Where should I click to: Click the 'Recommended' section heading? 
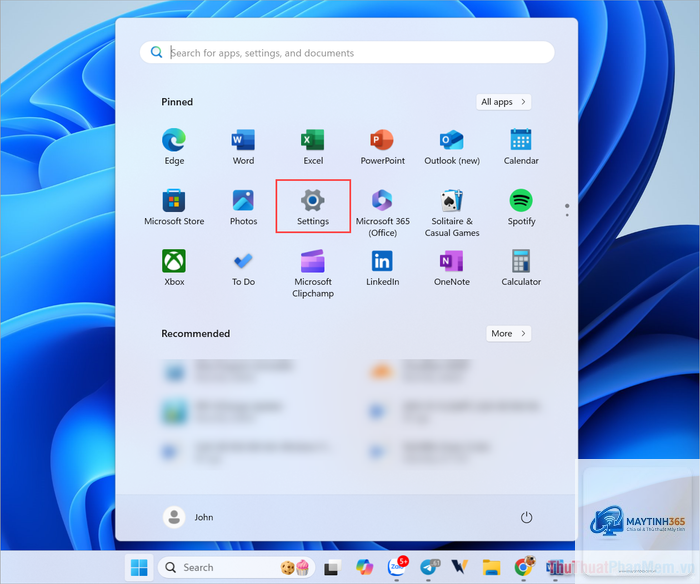196,334
